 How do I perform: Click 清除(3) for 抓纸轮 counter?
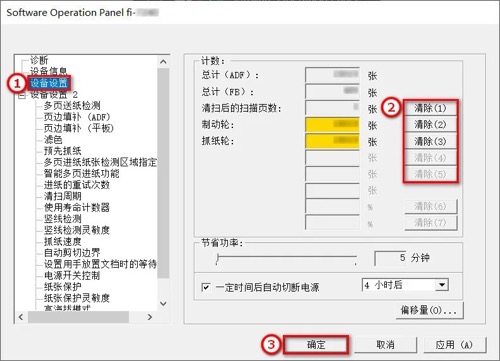[x=430, y=141]
